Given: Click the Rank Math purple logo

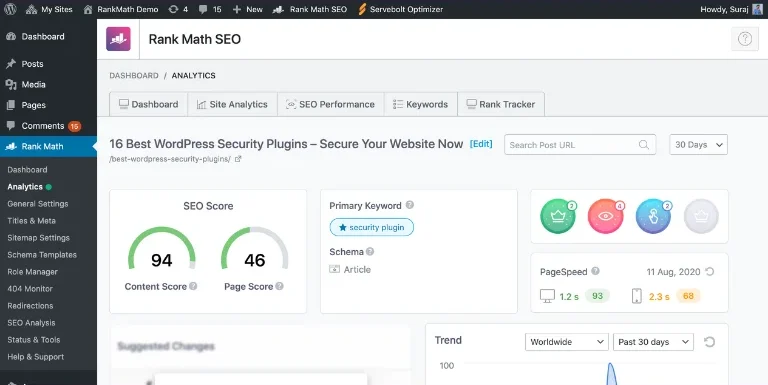Looking at the screenshot, I should pos(119,39).
